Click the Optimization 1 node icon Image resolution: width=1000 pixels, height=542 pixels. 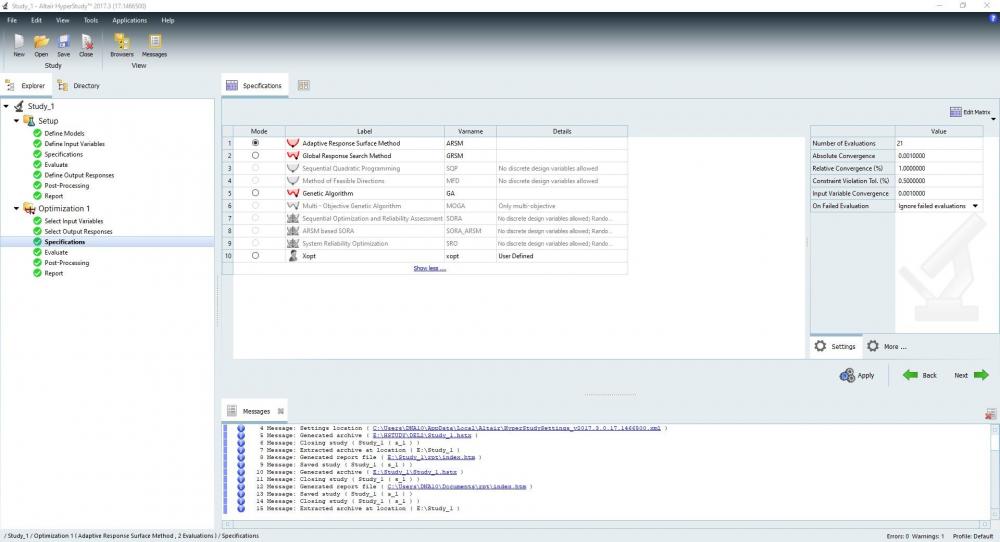click(x=29, y=209)
